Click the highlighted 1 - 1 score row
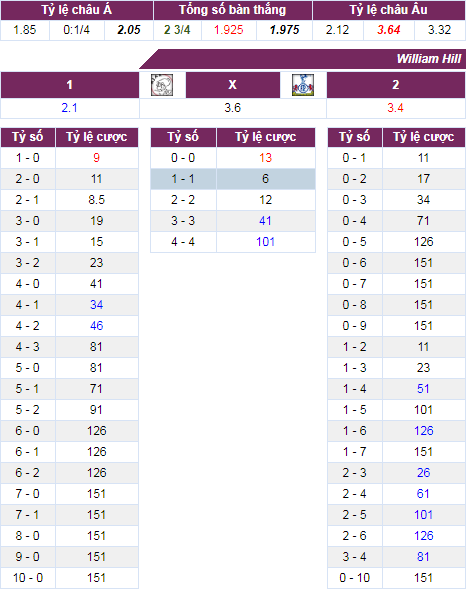The image size is (466, 591). [x=233, y=179]
